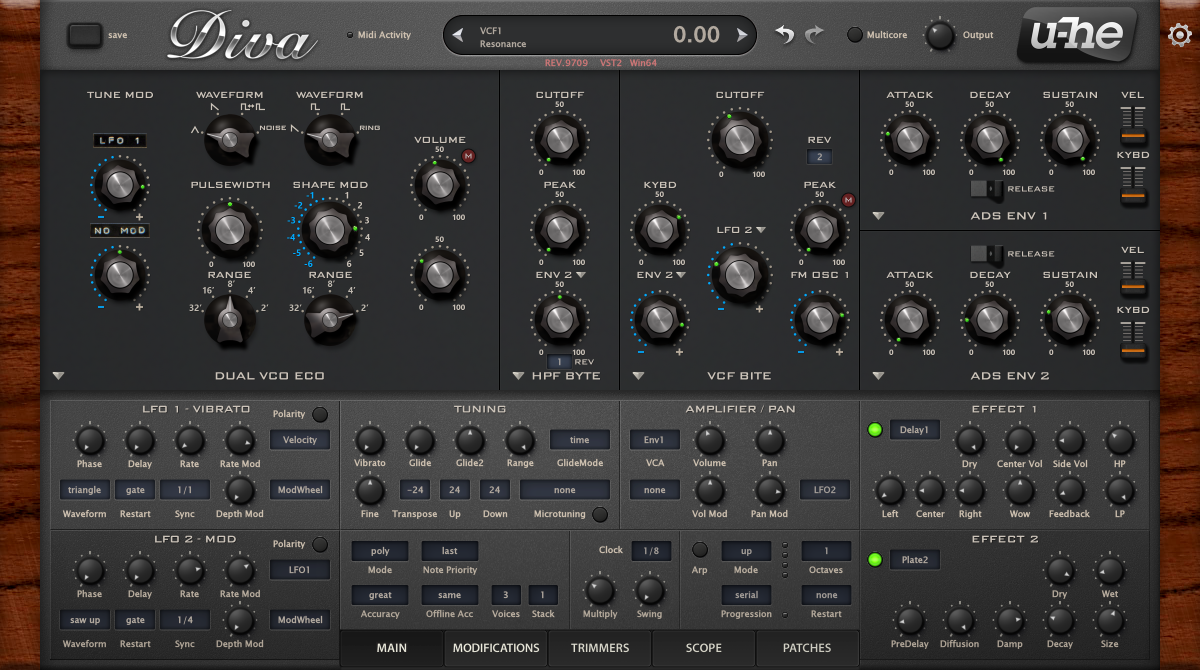Click the Effect 2 Decay knob

coord(1059,621)
